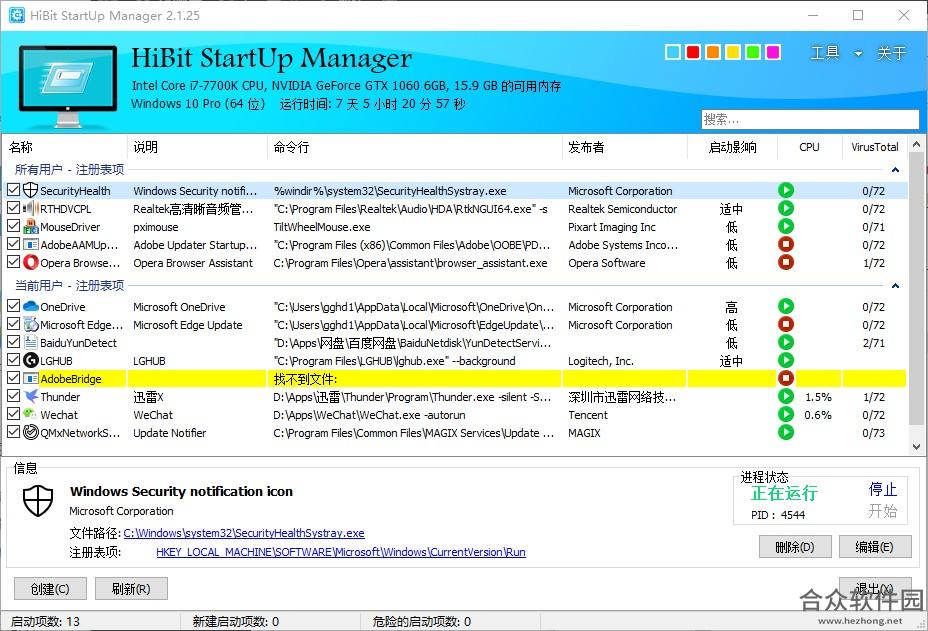Click the LGHUB Logitech icon

coord(31,360)
